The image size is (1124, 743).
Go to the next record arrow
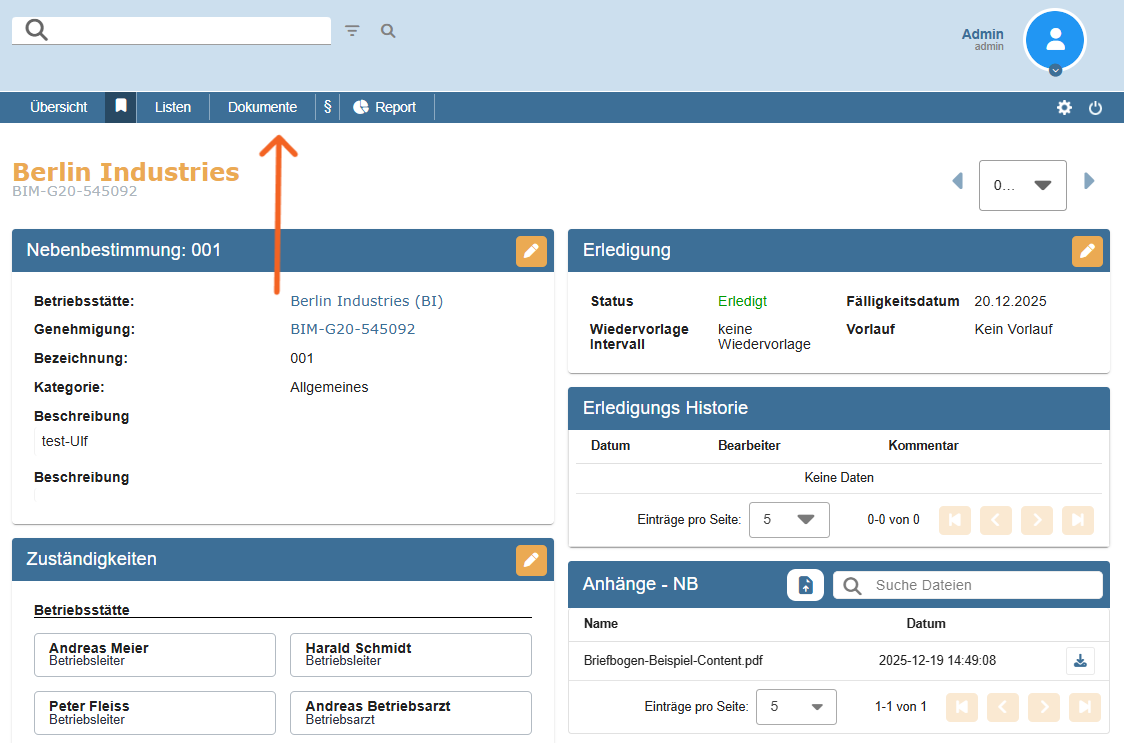click(x=1090, y=181)
